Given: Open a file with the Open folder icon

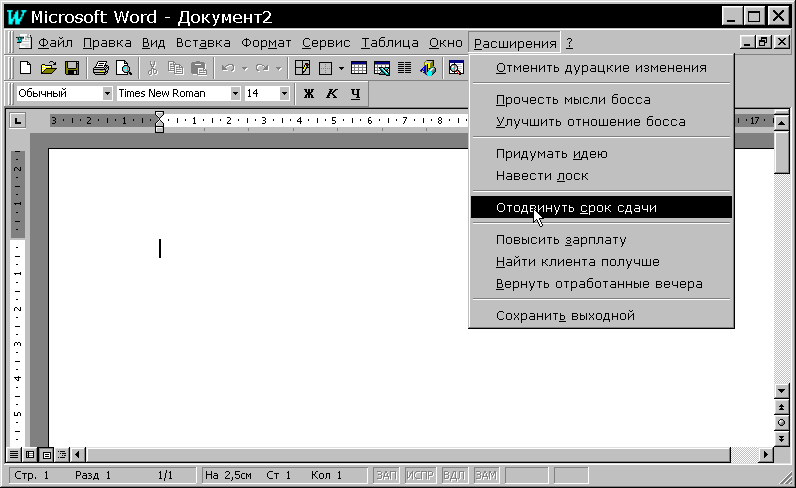Looking at the screenshot, I should tap(48, 68).
